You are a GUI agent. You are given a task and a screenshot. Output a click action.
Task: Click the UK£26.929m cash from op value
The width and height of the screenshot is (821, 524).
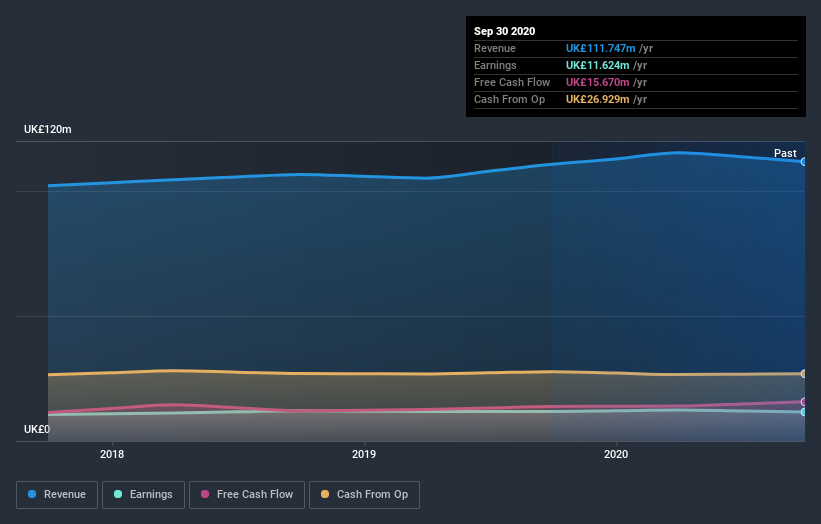point(597,99)
